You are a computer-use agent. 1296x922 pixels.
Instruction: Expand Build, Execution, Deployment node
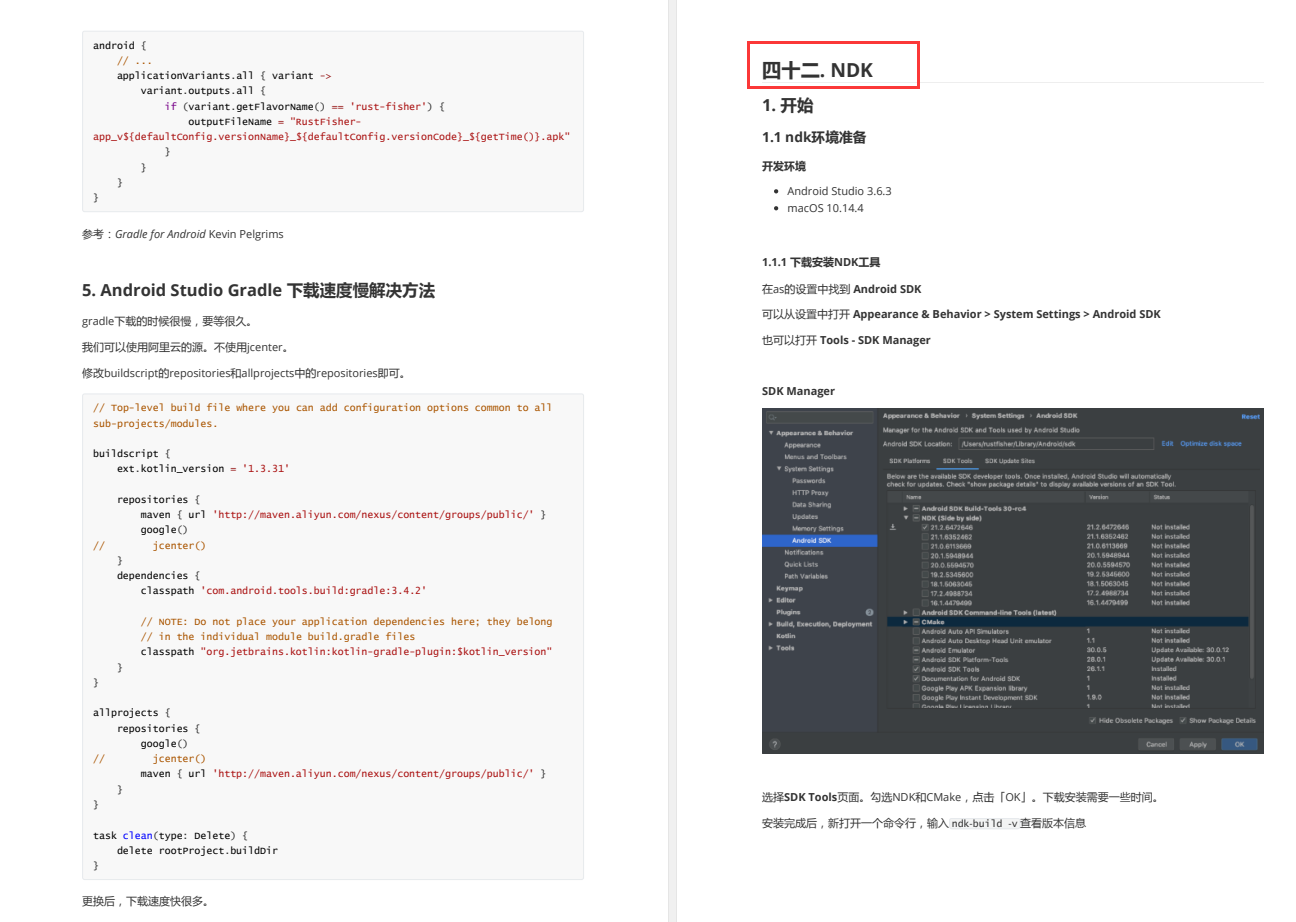[x=771, y=624]
